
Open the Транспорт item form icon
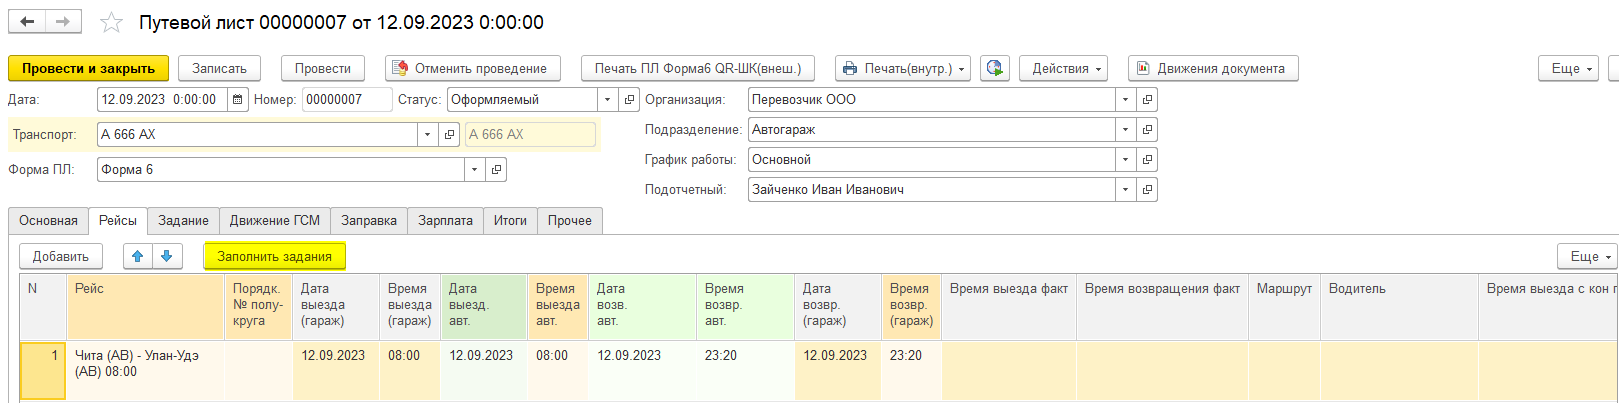coord(450,135)
